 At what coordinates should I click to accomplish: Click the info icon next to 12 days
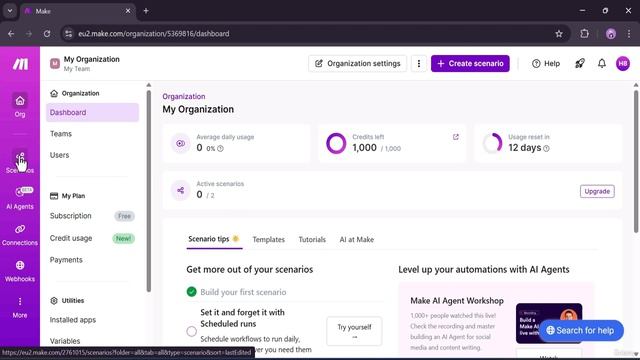547,149
